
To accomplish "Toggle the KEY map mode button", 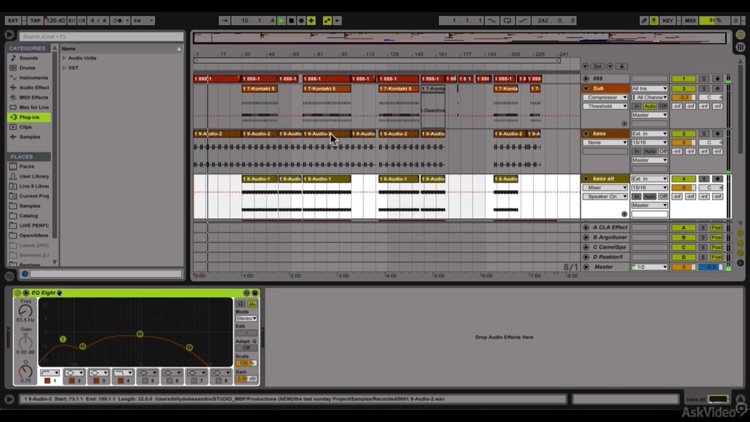I will (668, 21).
